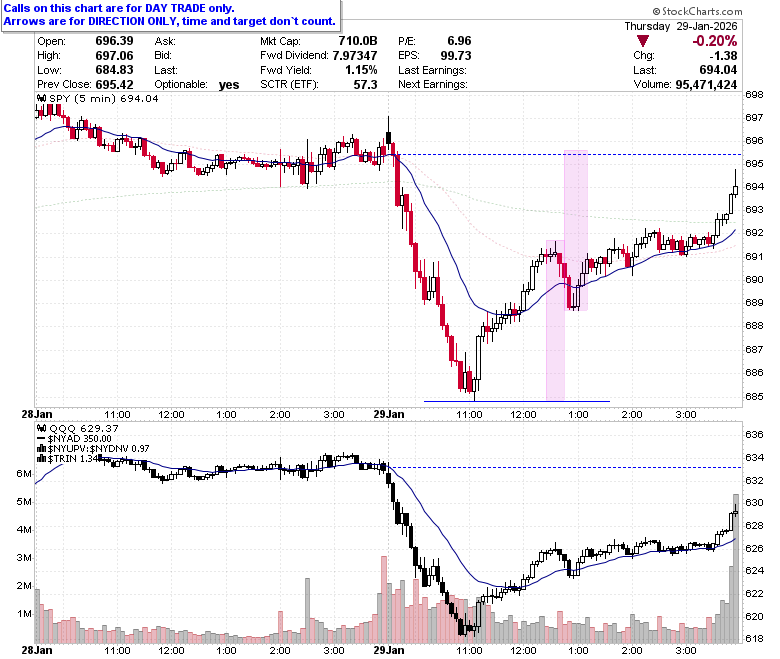Click the candlestick icon beside SPY label
The image size is (780, 659).
coord(42,98)
